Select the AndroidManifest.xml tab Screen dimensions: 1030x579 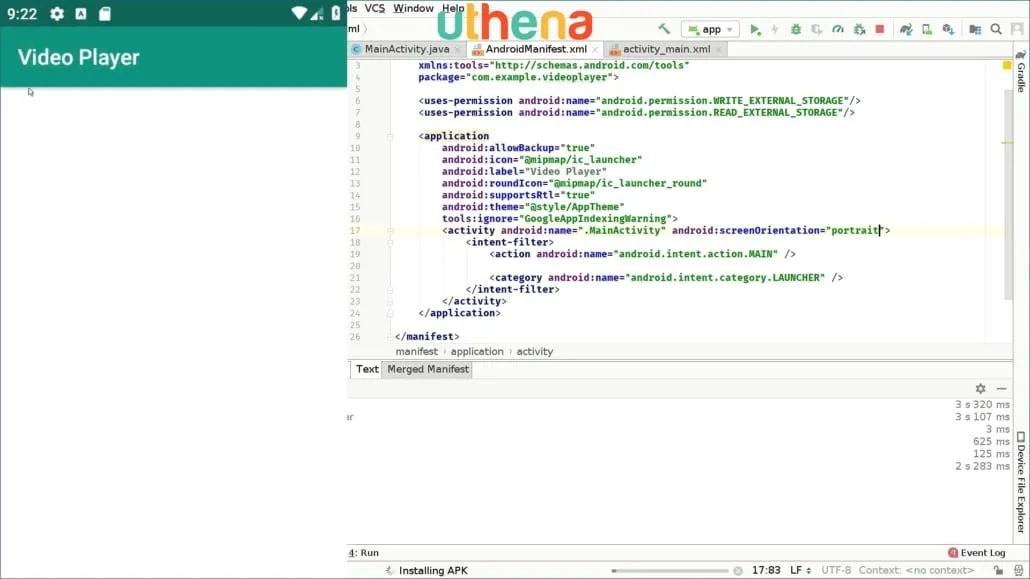[535, 49]
